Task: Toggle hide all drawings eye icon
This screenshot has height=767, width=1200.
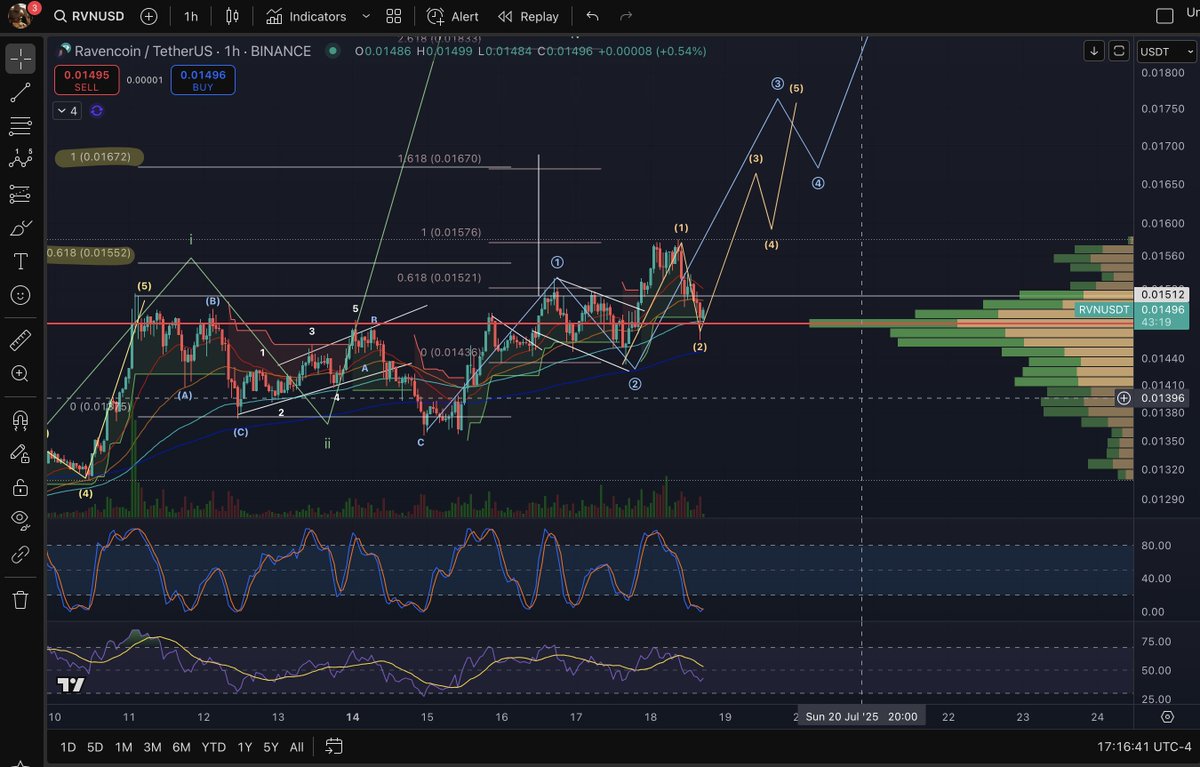Action: pos(20,520)
